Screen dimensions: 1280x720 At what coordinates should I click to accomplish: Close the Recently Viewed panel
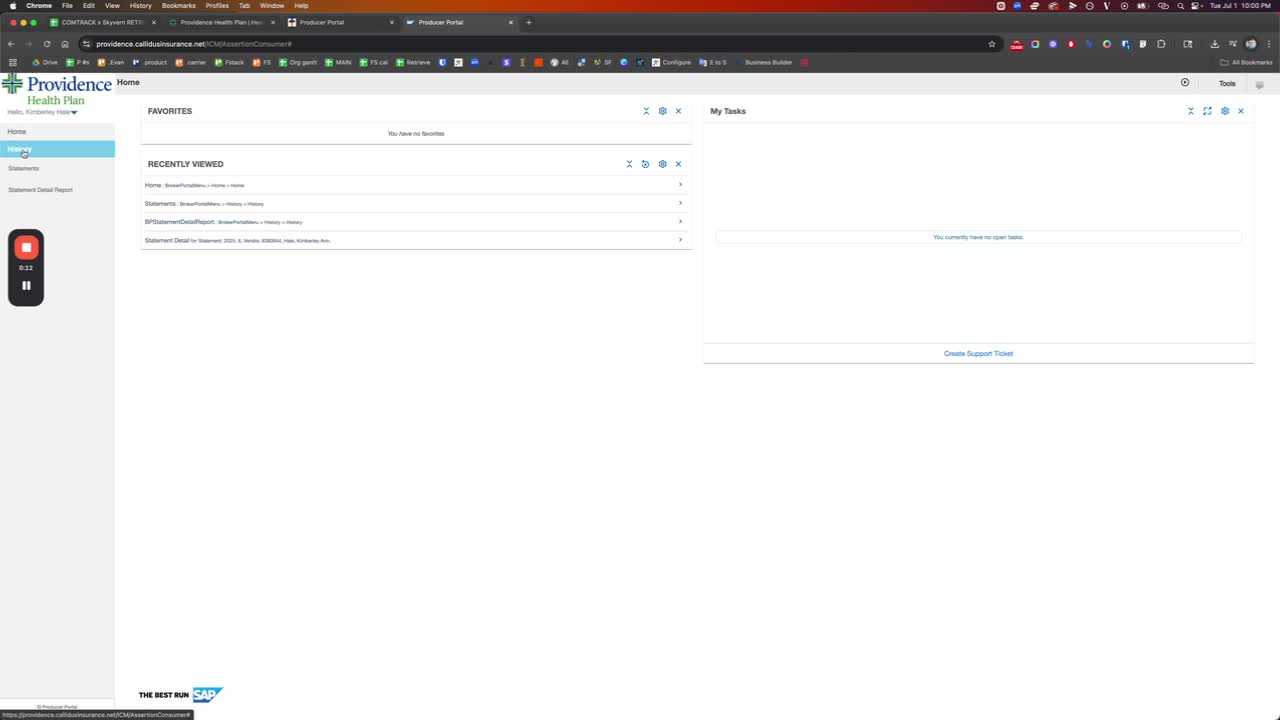[678, 164]
